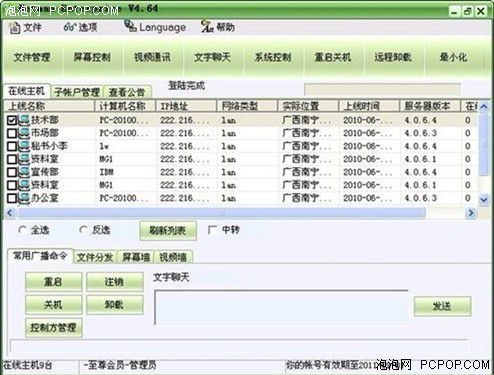Check the 秘书小李 host checkbox
The height and width of the screenshot is (375, 494).
tap(12, 146)
